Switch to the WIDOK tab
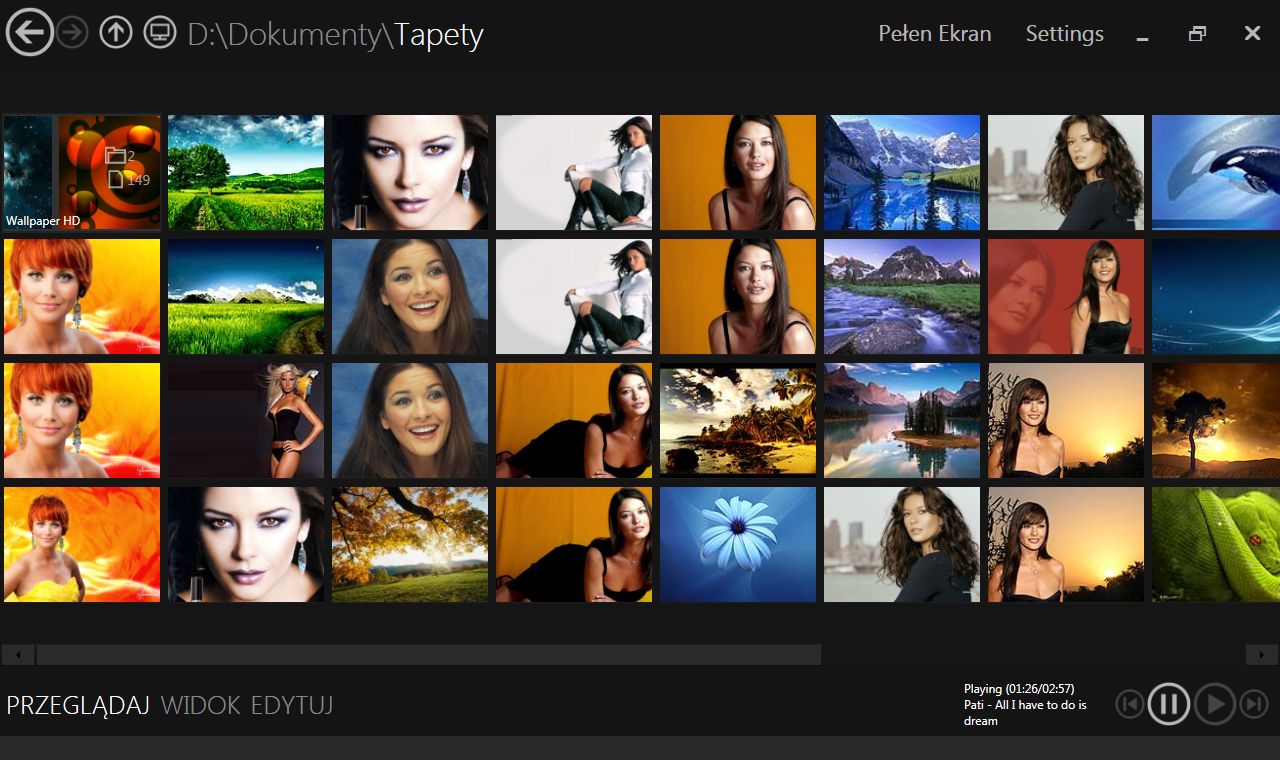Viewport: 1280px width, 760px height. (x=200, y=706)
